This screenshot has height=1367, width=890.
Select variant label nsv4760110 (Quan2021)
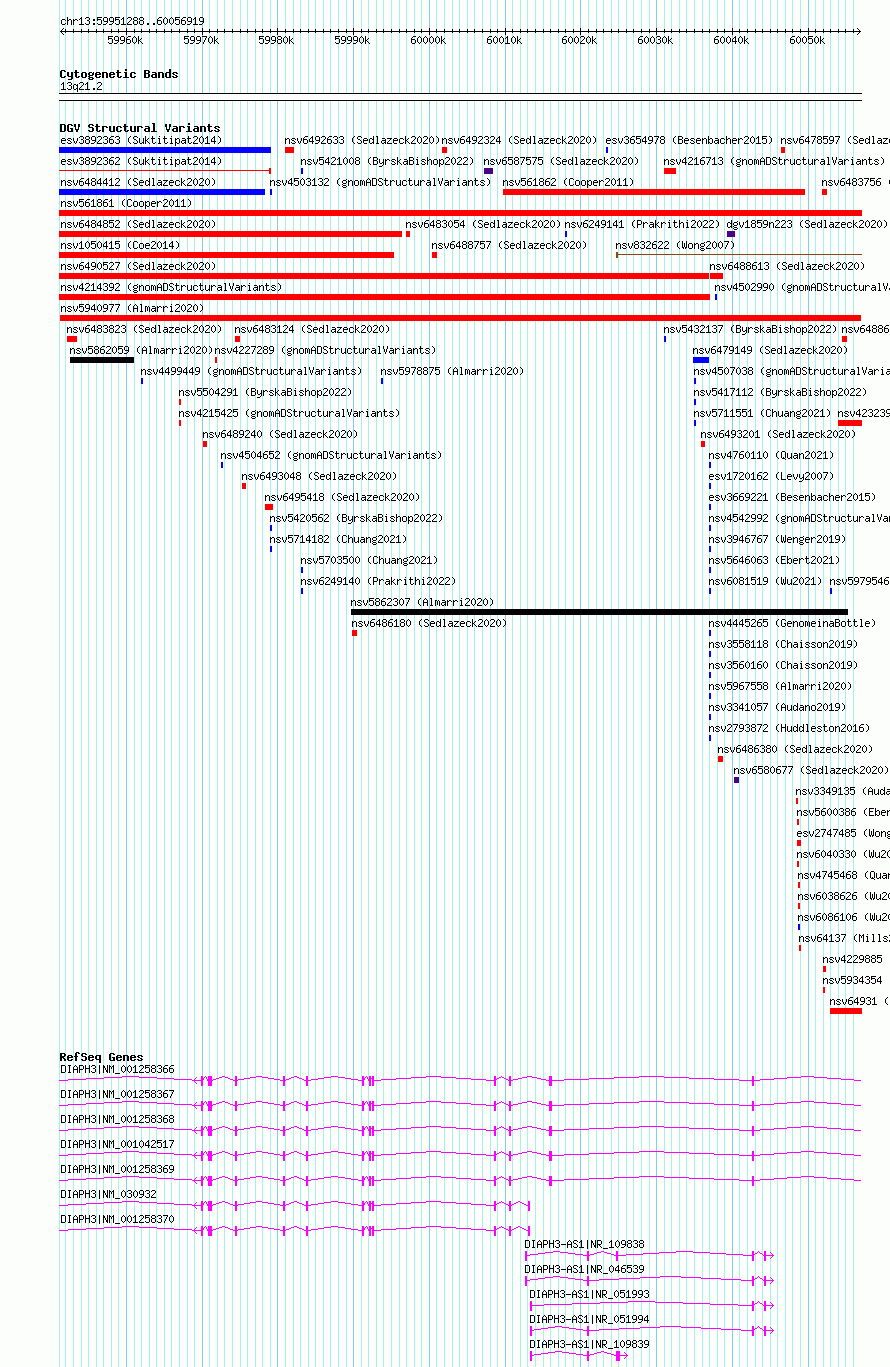(x=771, y=455)
